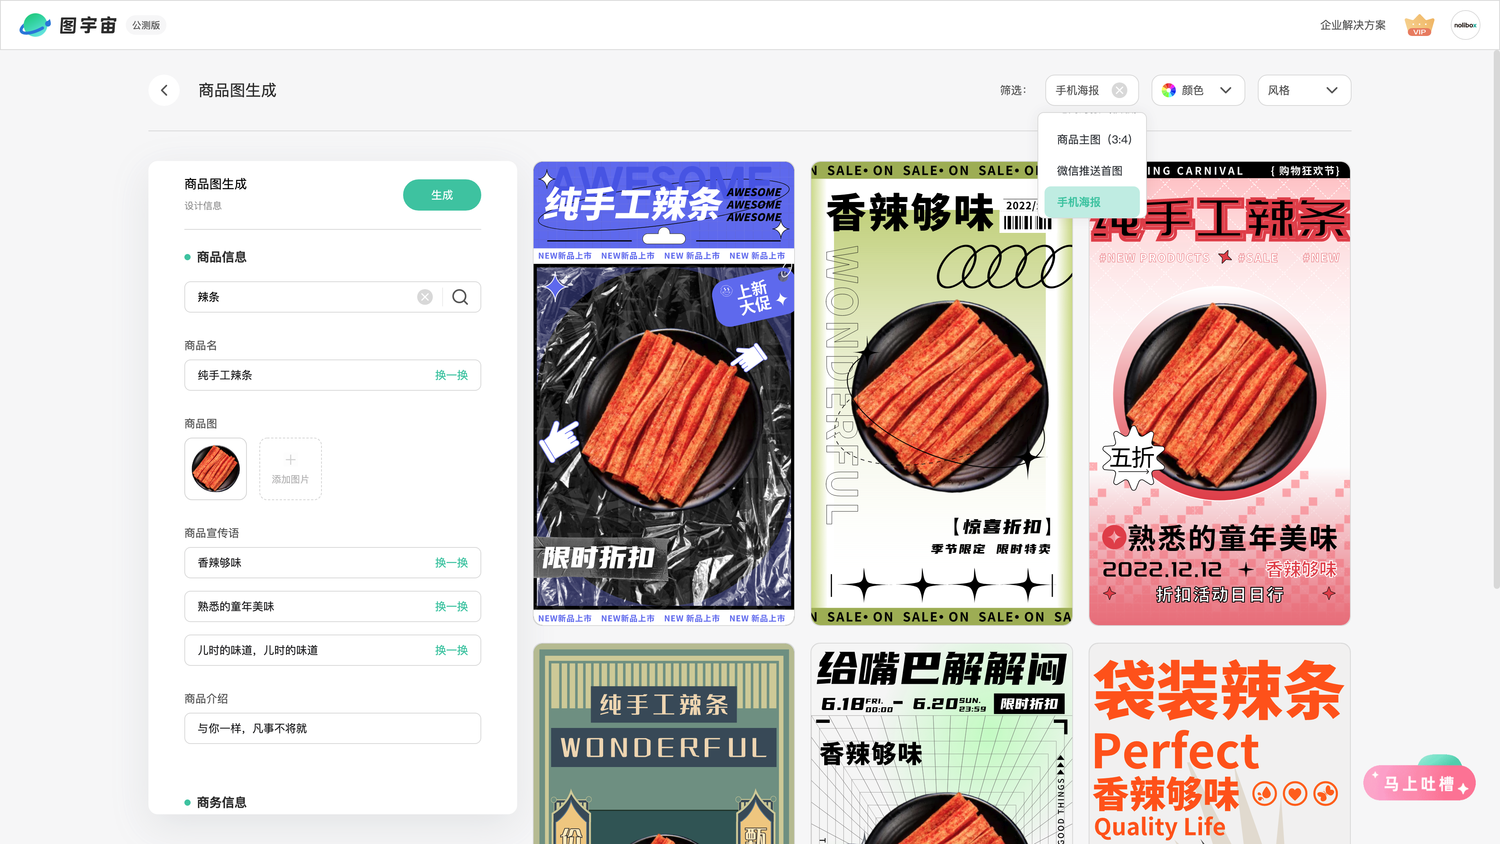Screen dimensions: 1500x844
Task: Click the 公测版 badge
Action: point(146,25)
